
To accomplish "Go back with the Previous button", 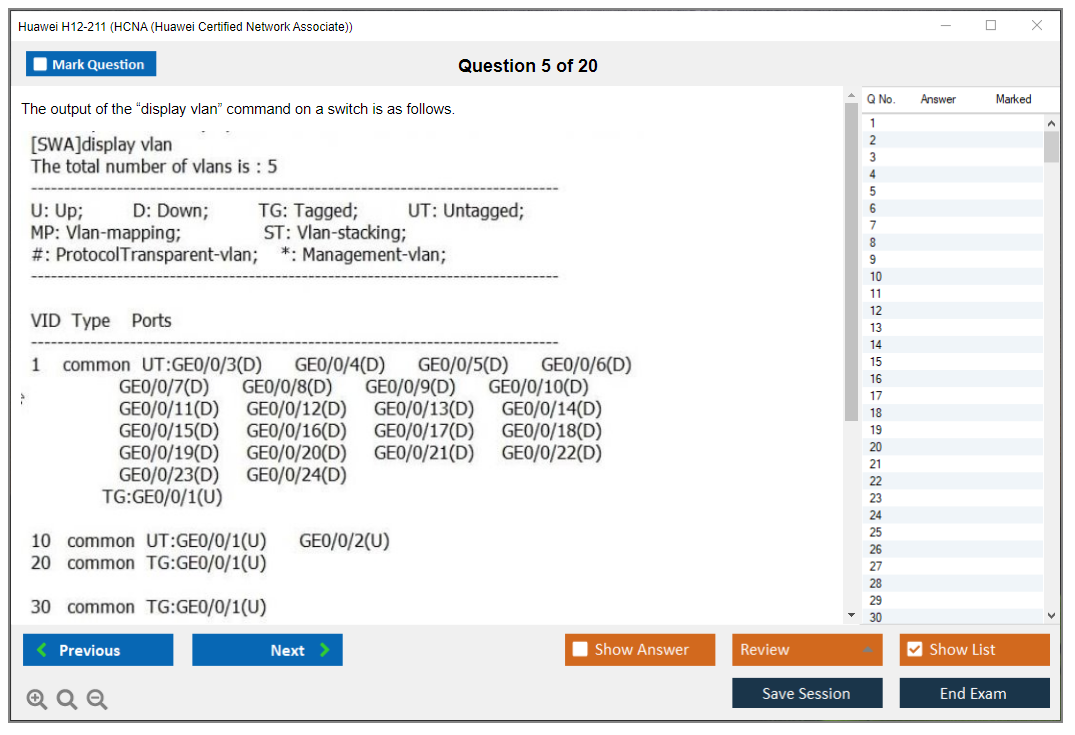I will (x=98, y=650).
